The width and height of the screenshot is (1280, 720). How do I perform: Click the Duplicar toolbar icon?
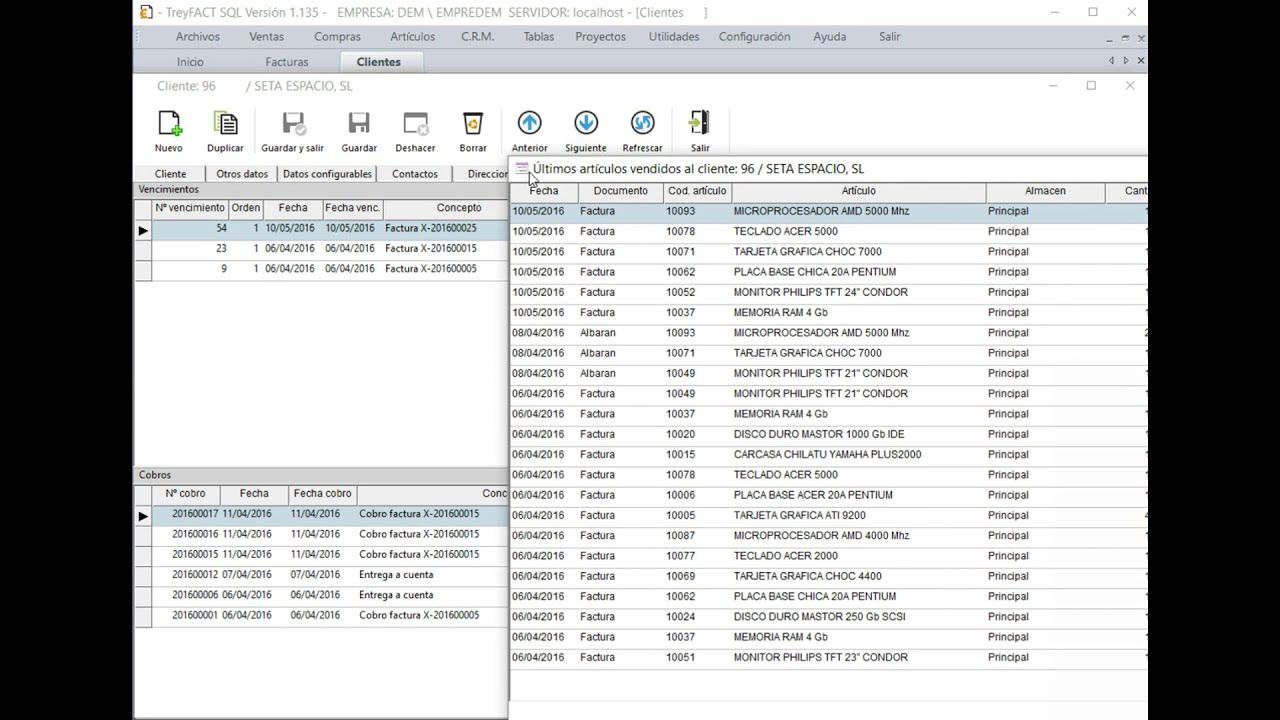(x=225, y=124)
